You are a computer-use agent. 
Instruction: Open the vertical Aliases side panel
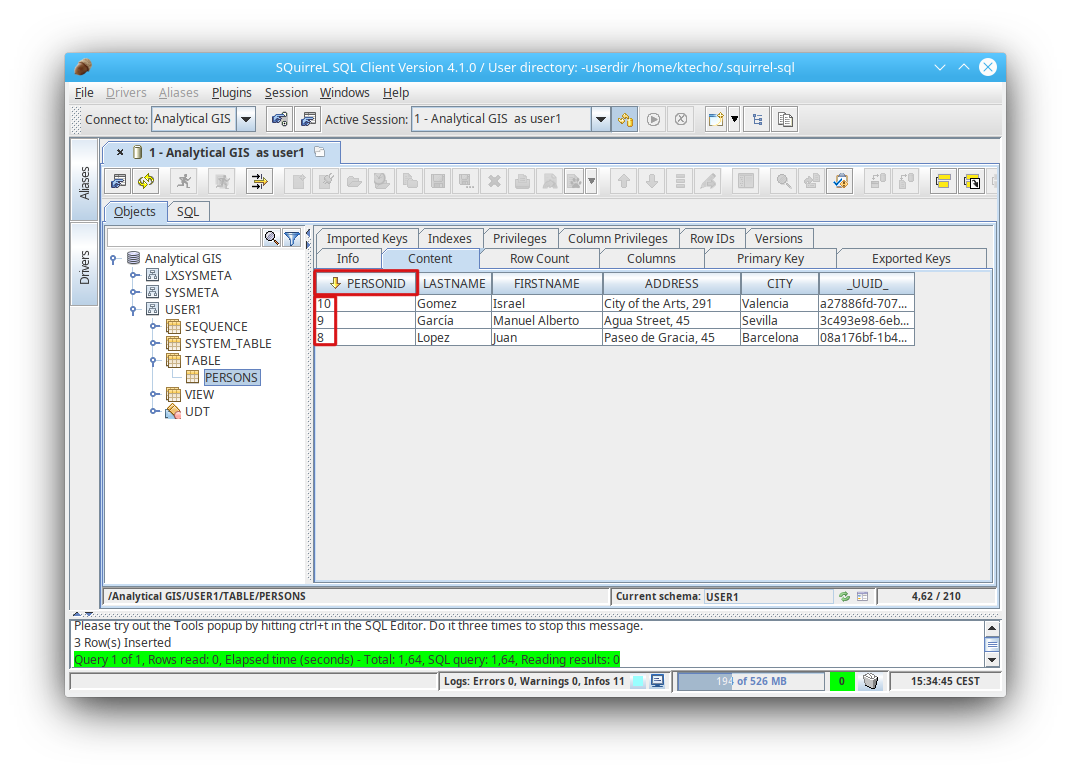84,182
